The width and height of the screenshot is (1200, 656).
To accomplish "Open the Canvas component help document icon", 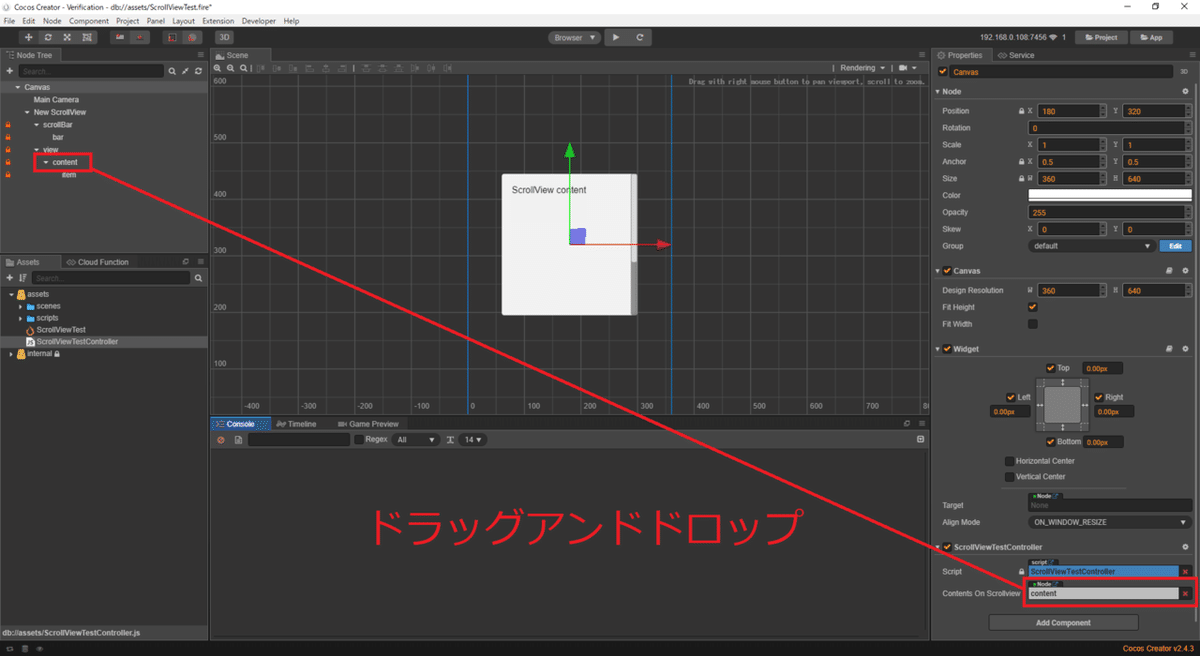I will click(x=1169, y=271).
